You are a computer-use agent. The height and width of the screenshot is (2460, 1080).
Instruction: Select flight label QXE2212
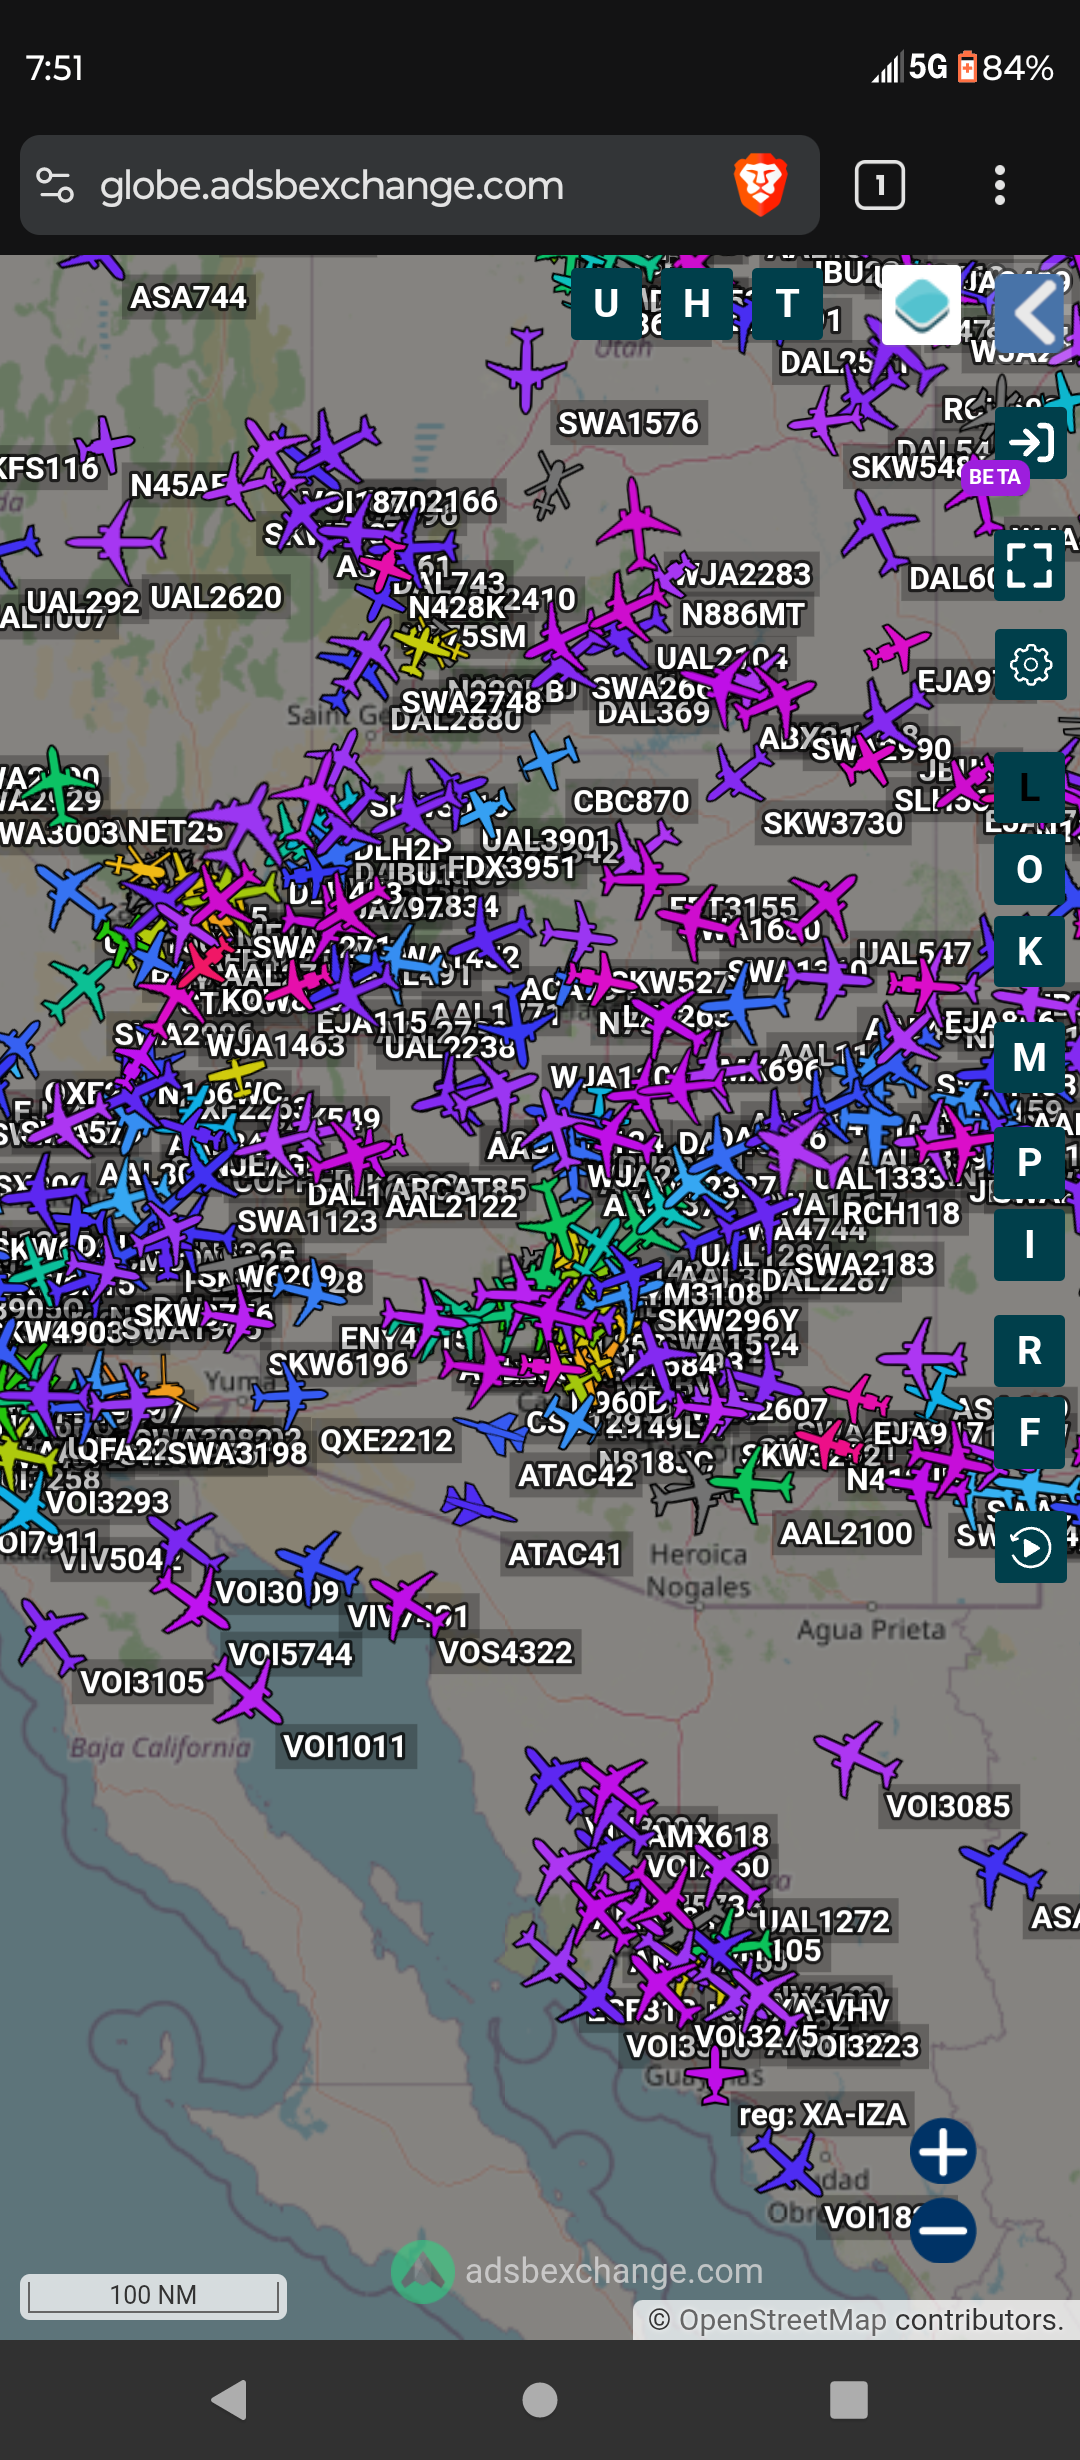pyautogui.click(x=386, y=1440)
